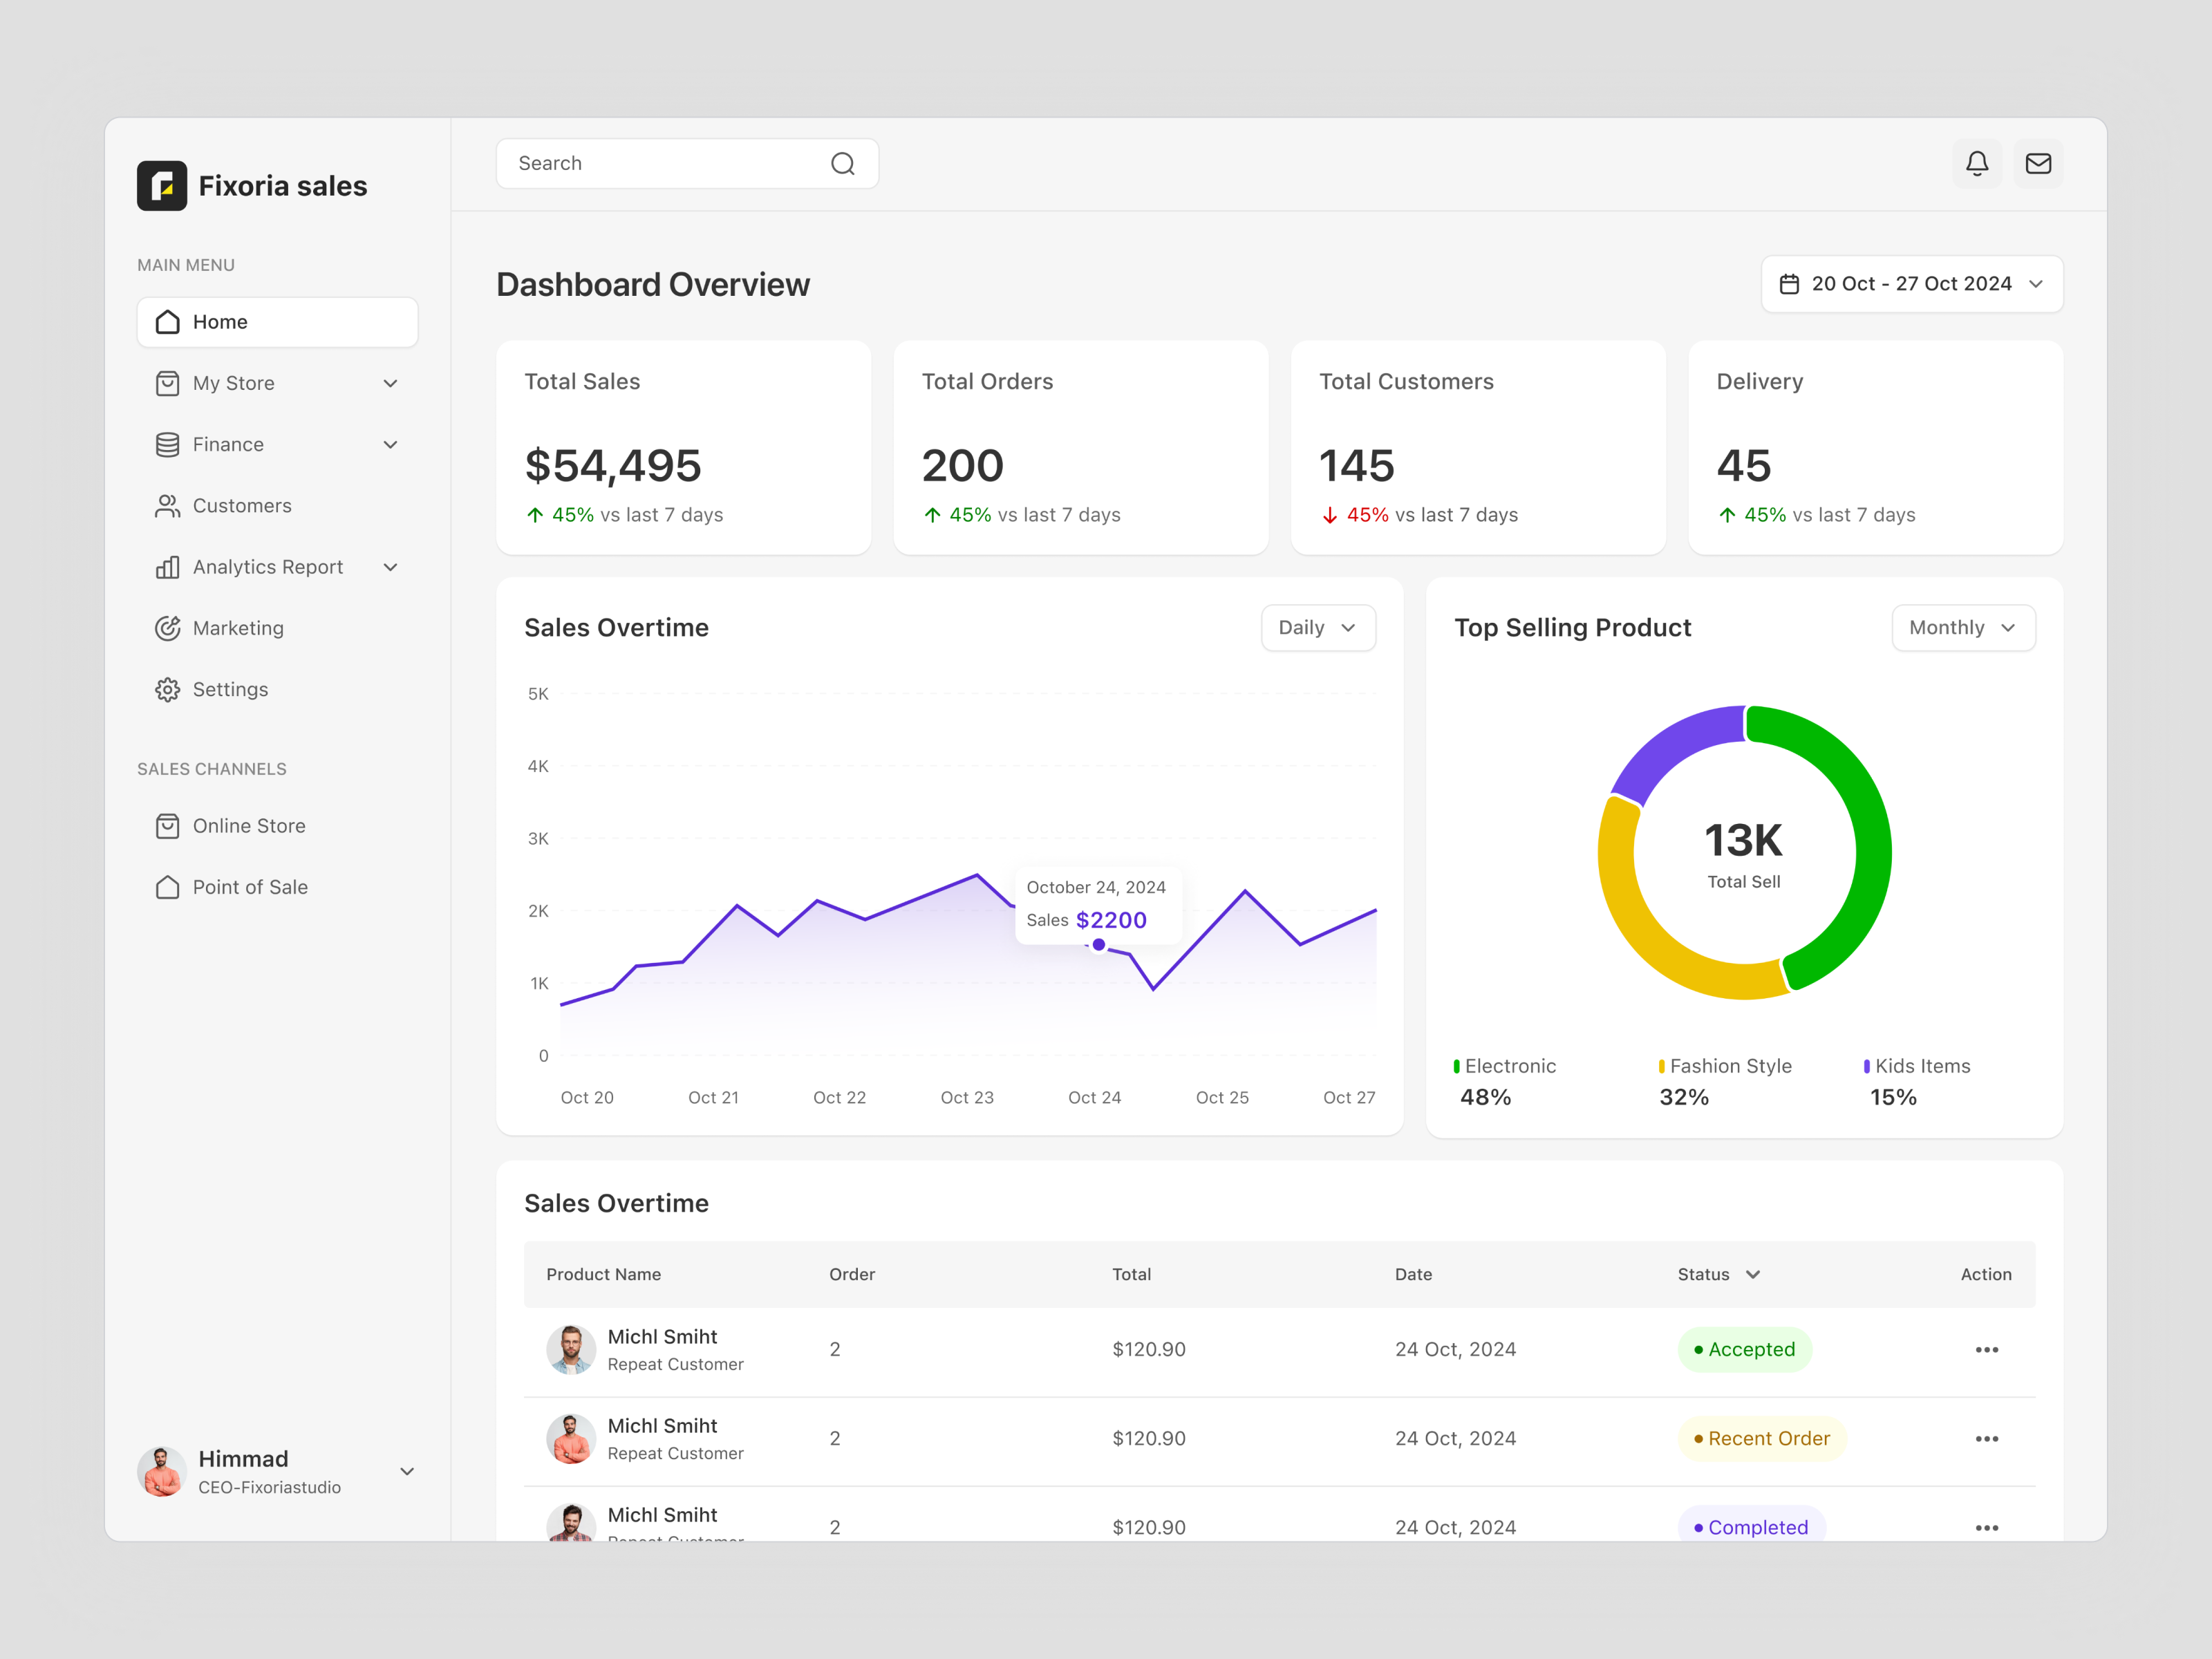The height and width of the screenshot is (1659, 2212).
Task: Open the Analytics Report submenu
Action: pos(391,567)
